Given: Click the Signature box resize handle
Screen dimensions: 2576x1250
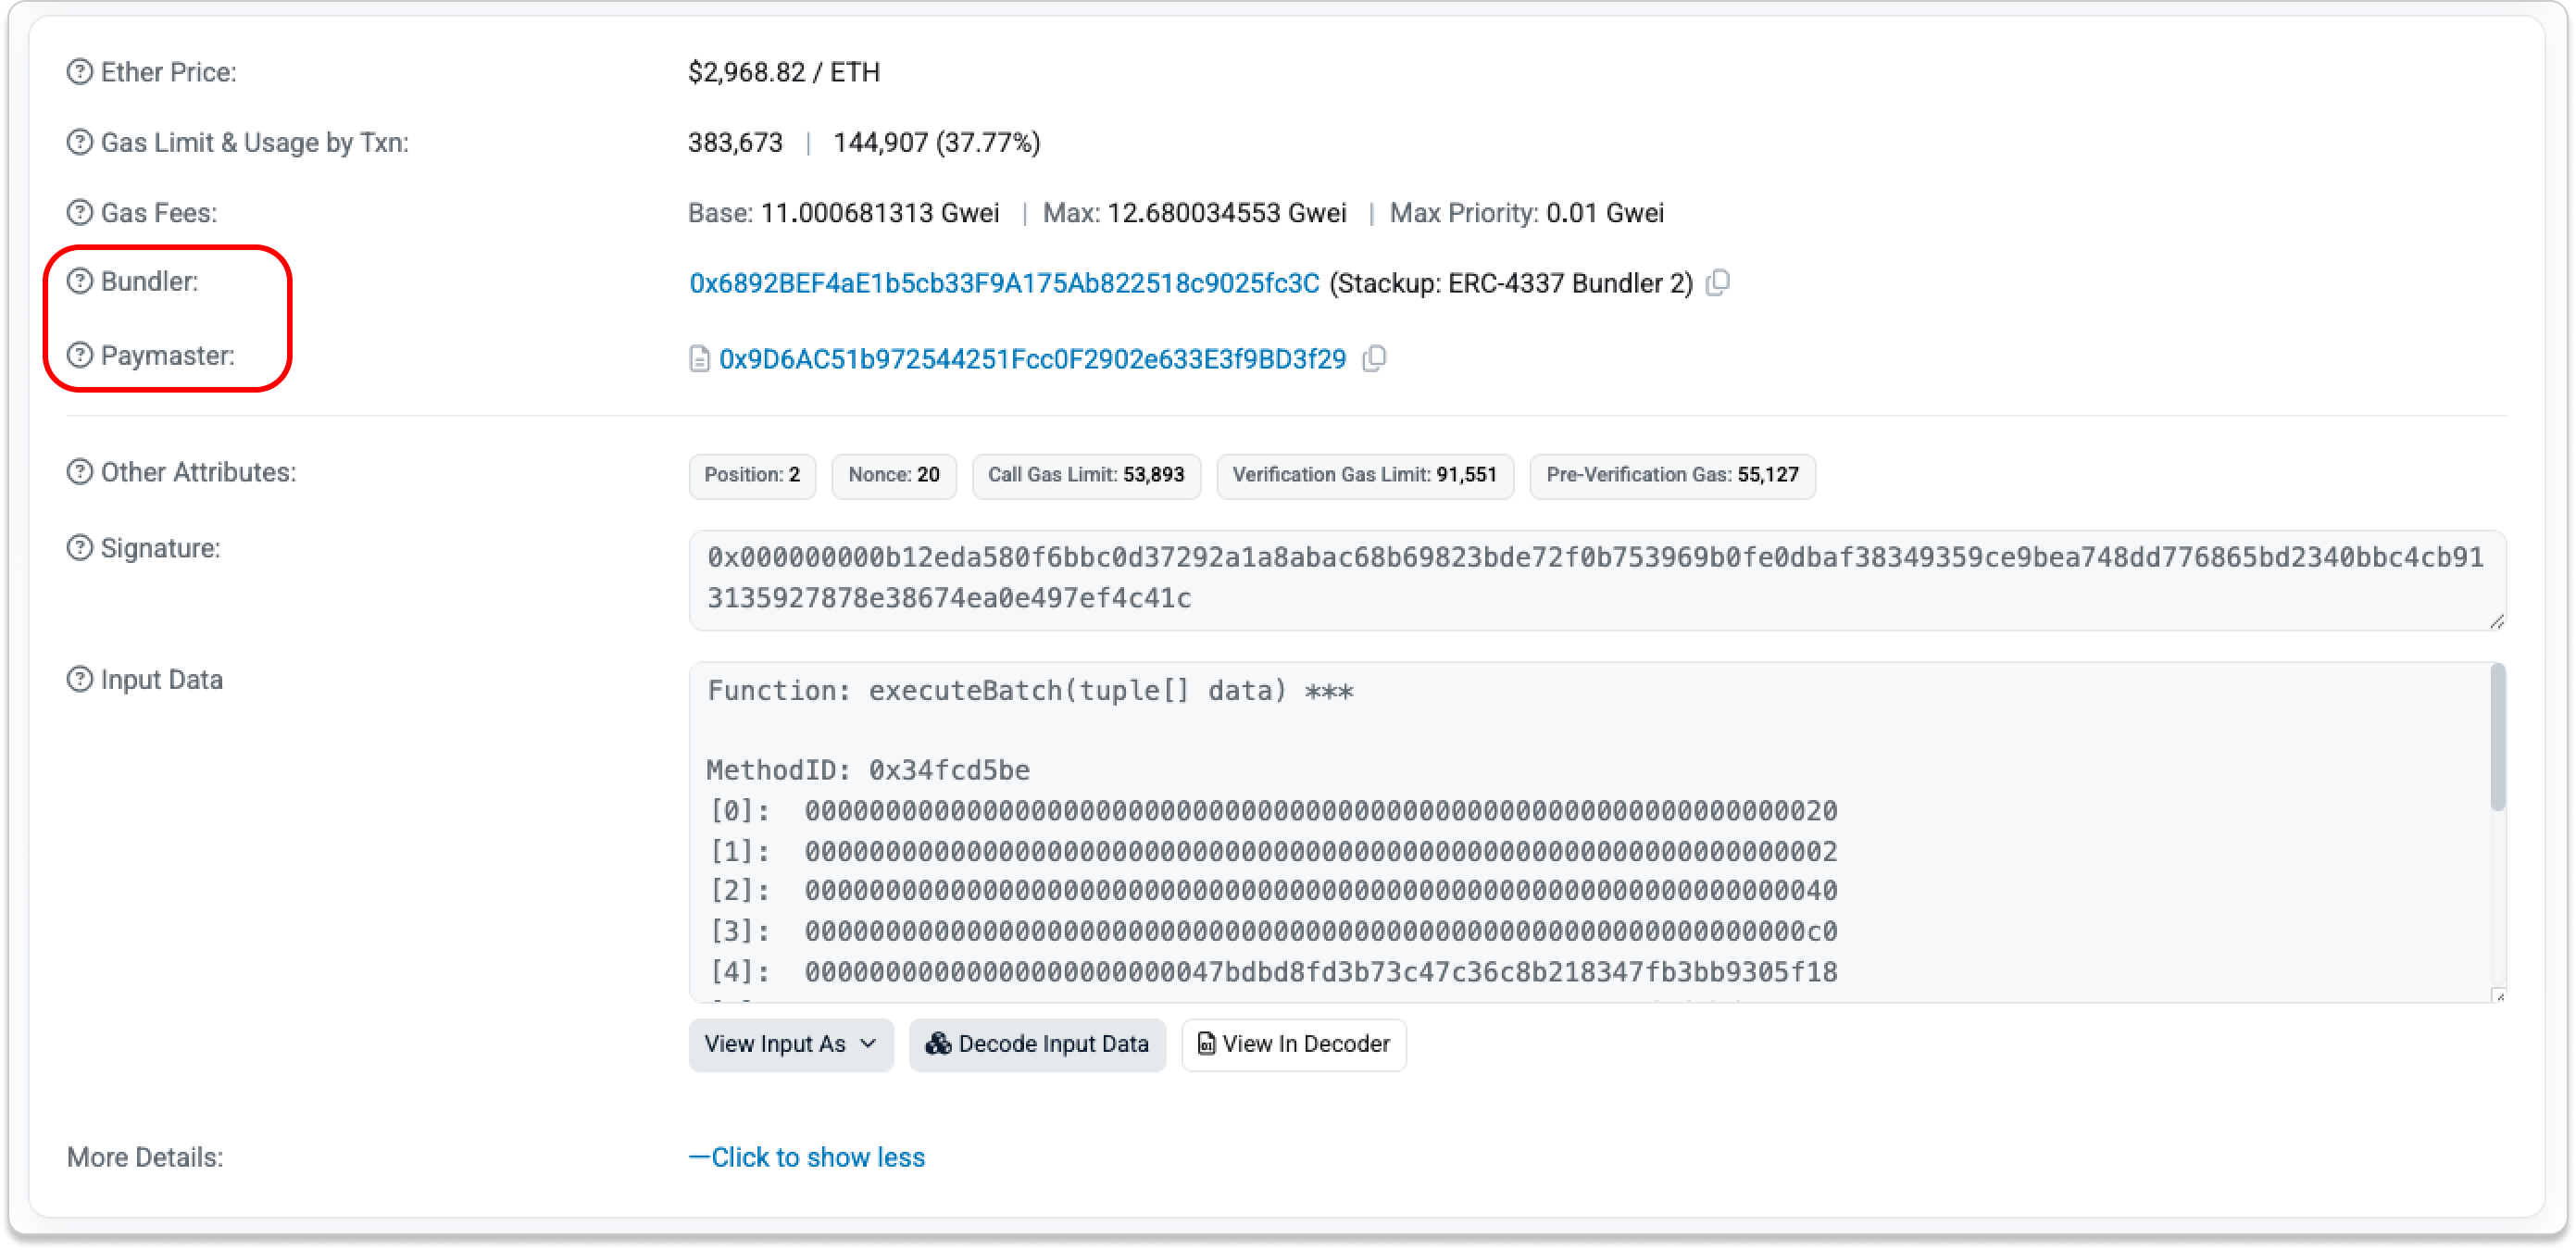Looking at the screenshot, I should pos(2496,622).
